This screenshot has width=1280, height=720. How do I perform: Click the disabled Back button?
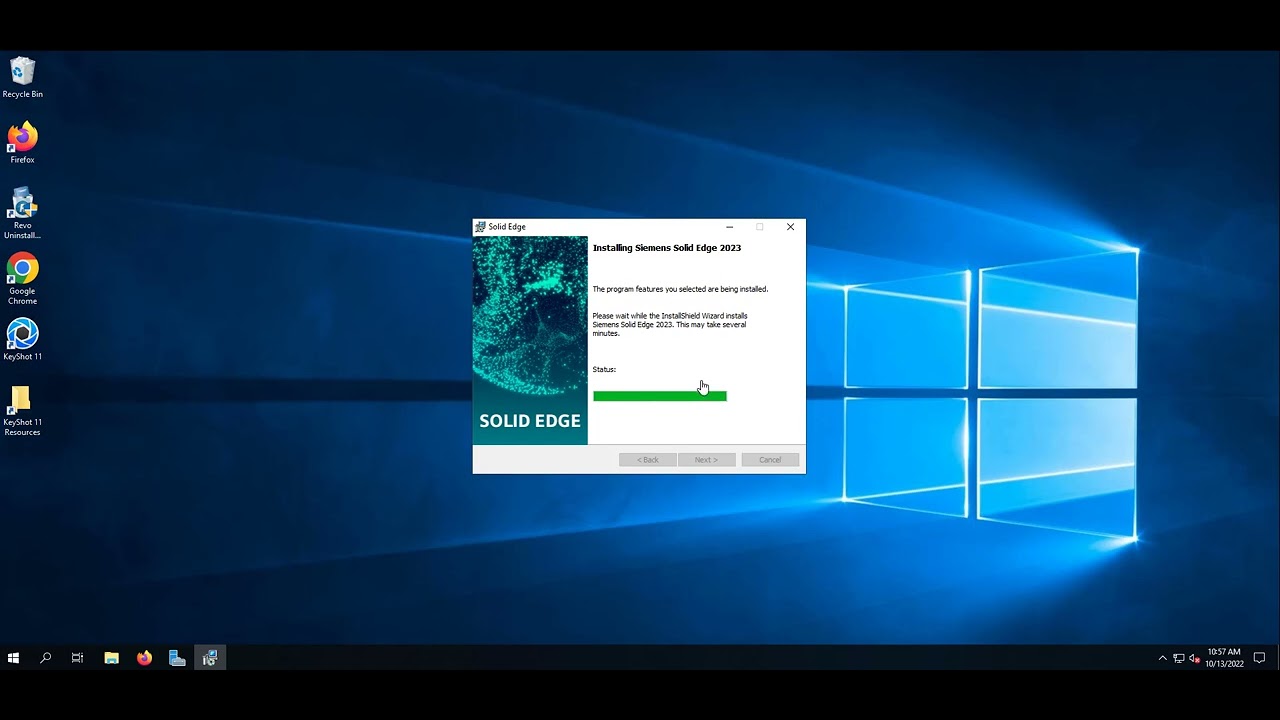pyautogui.click(x=648, y=460)
